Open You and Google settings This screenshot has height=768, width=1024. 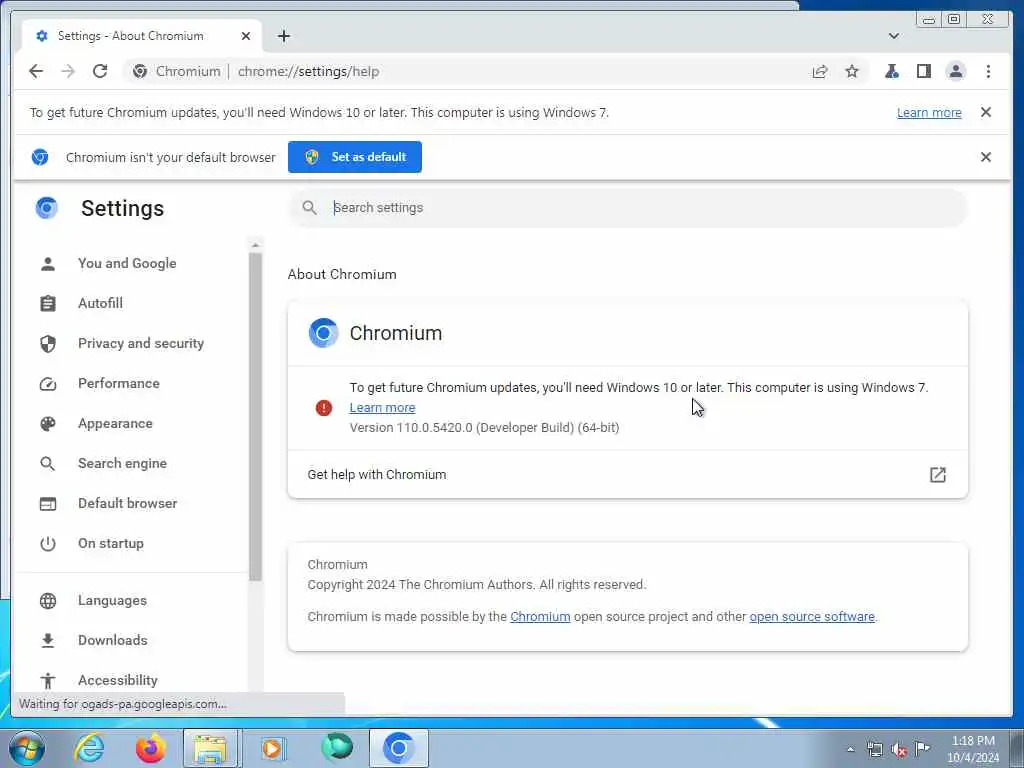point(127,263)
